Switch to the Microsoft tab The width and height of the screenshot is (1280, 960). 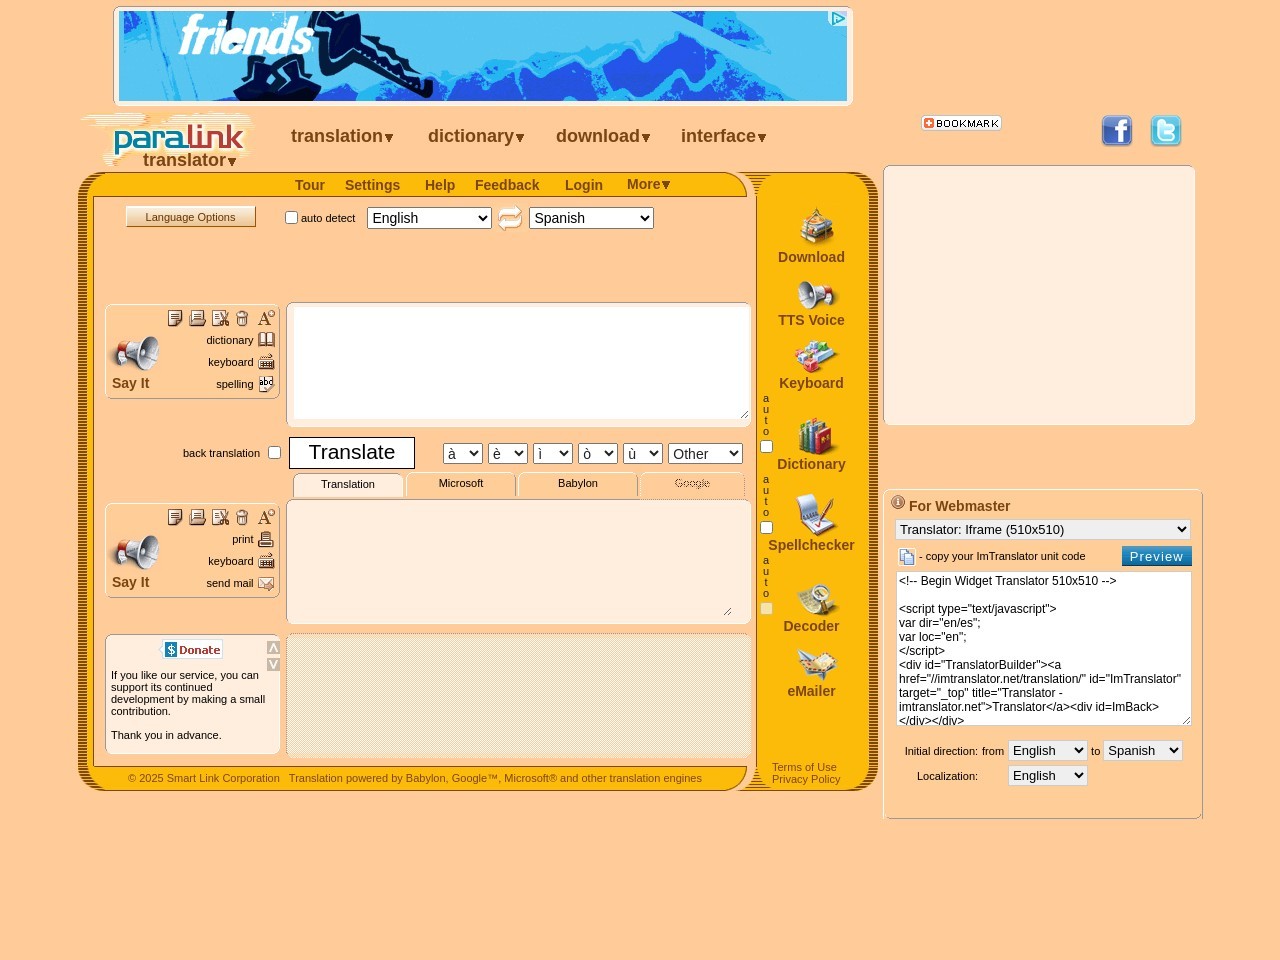461,484
